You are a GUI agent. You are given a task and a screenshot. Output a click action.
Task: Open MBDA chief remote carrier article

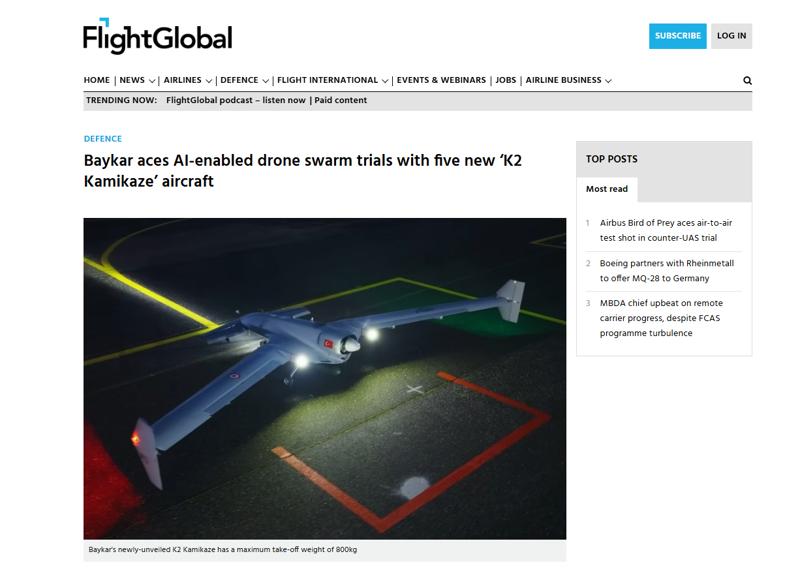(x=661, y=318)
